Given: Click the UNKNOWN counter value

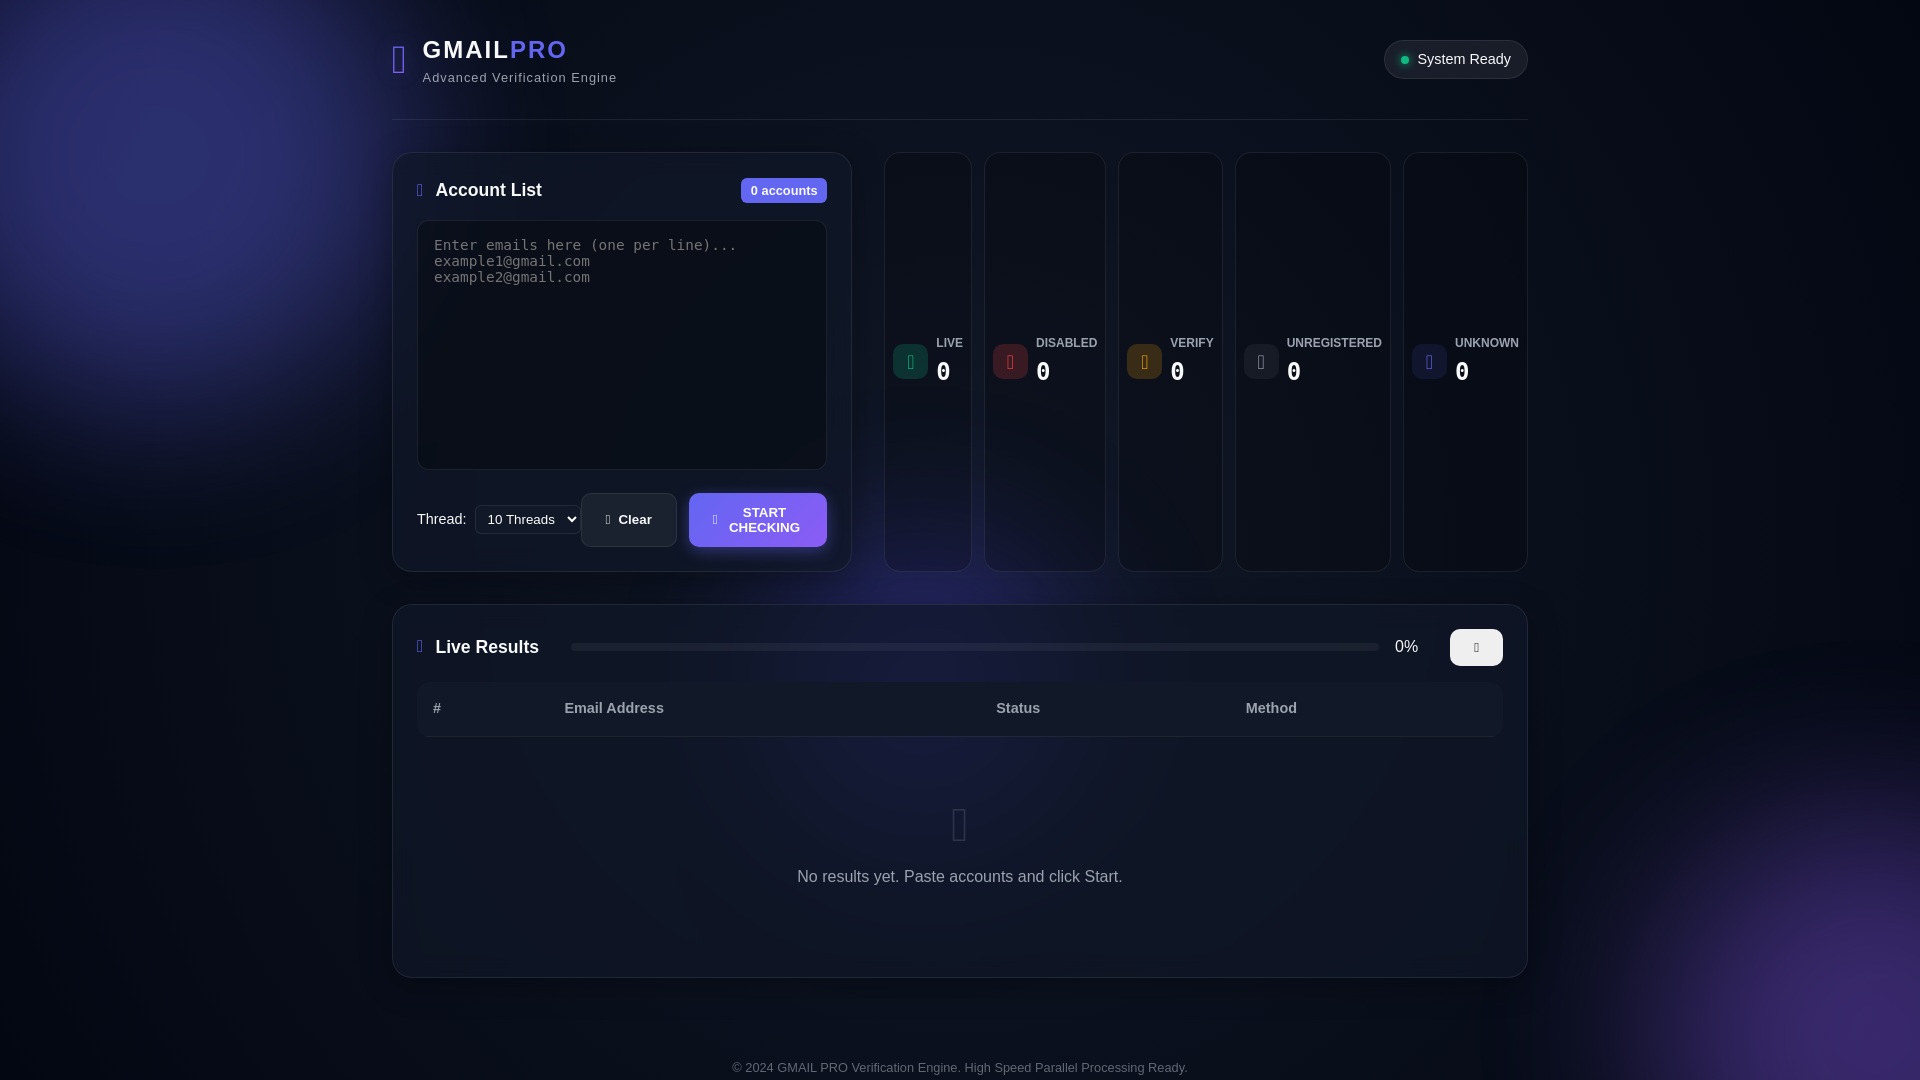Looking at the screenshot, I should [x=1462, y=372].
